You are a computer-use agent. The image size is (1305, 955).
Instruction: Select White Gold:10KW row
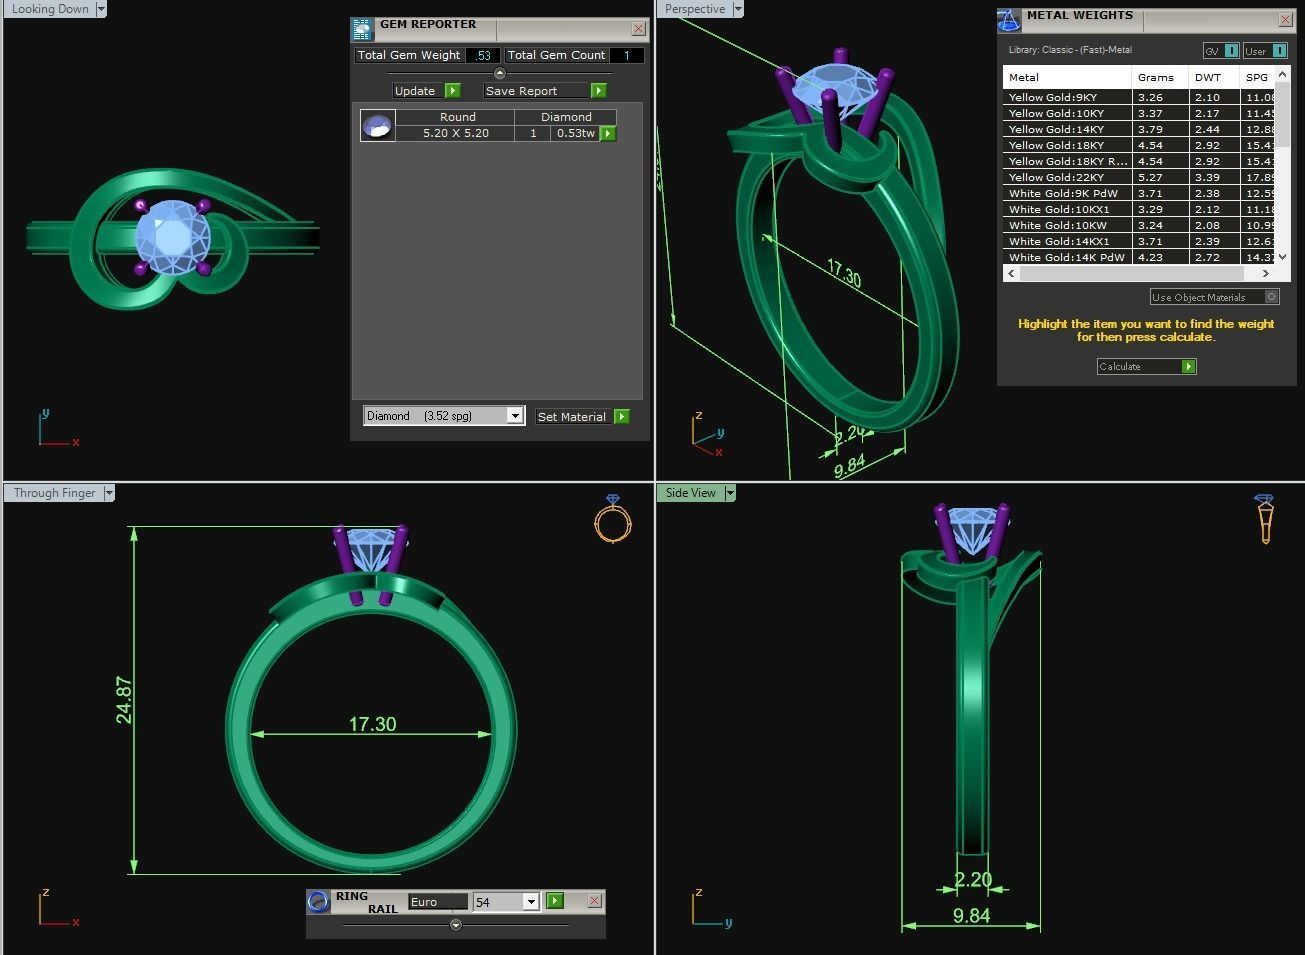pos(1140,225)
